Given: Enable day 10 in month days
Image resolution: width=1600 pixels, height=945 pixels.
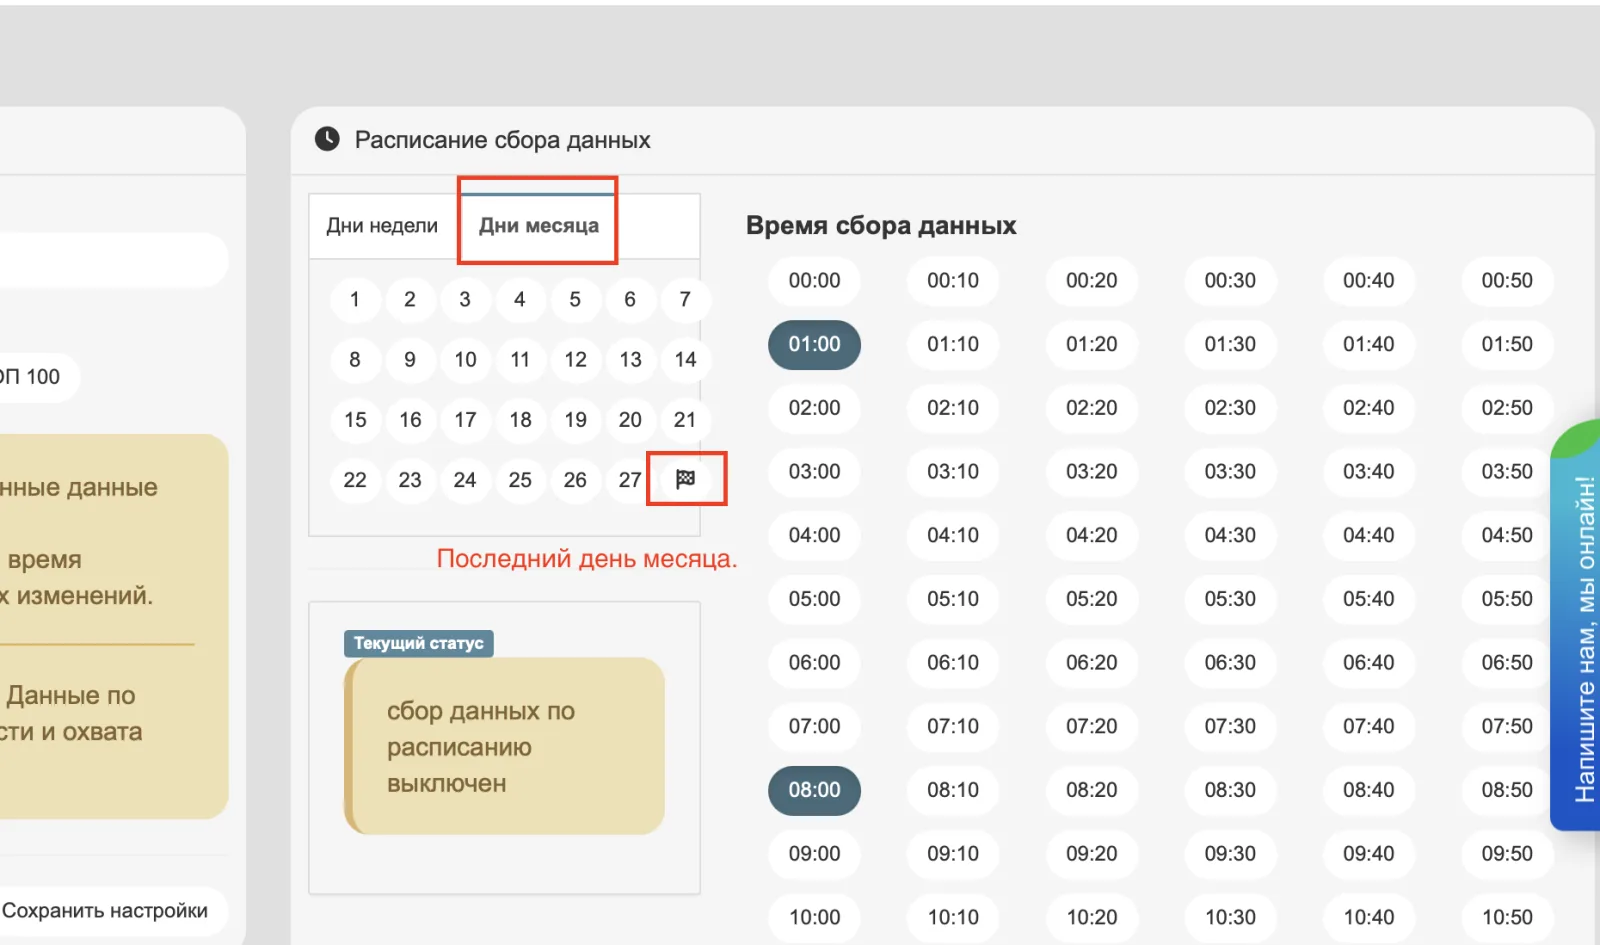Looking at the screenshot, I should coord(465,360).
